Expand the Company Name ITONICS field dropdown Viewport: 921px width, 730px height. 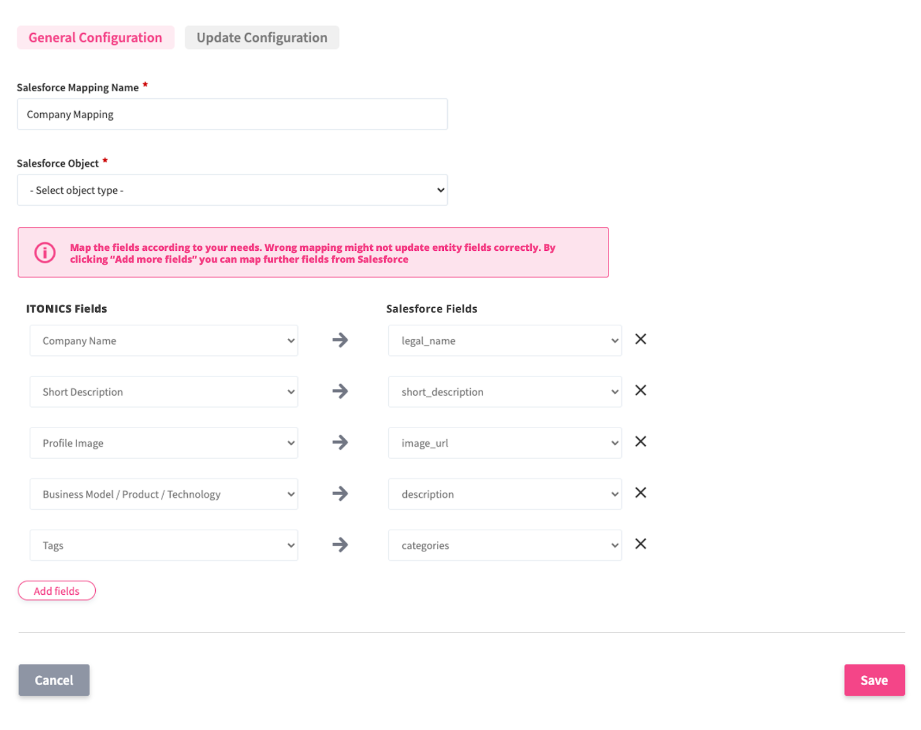click(x=164, y=340)
